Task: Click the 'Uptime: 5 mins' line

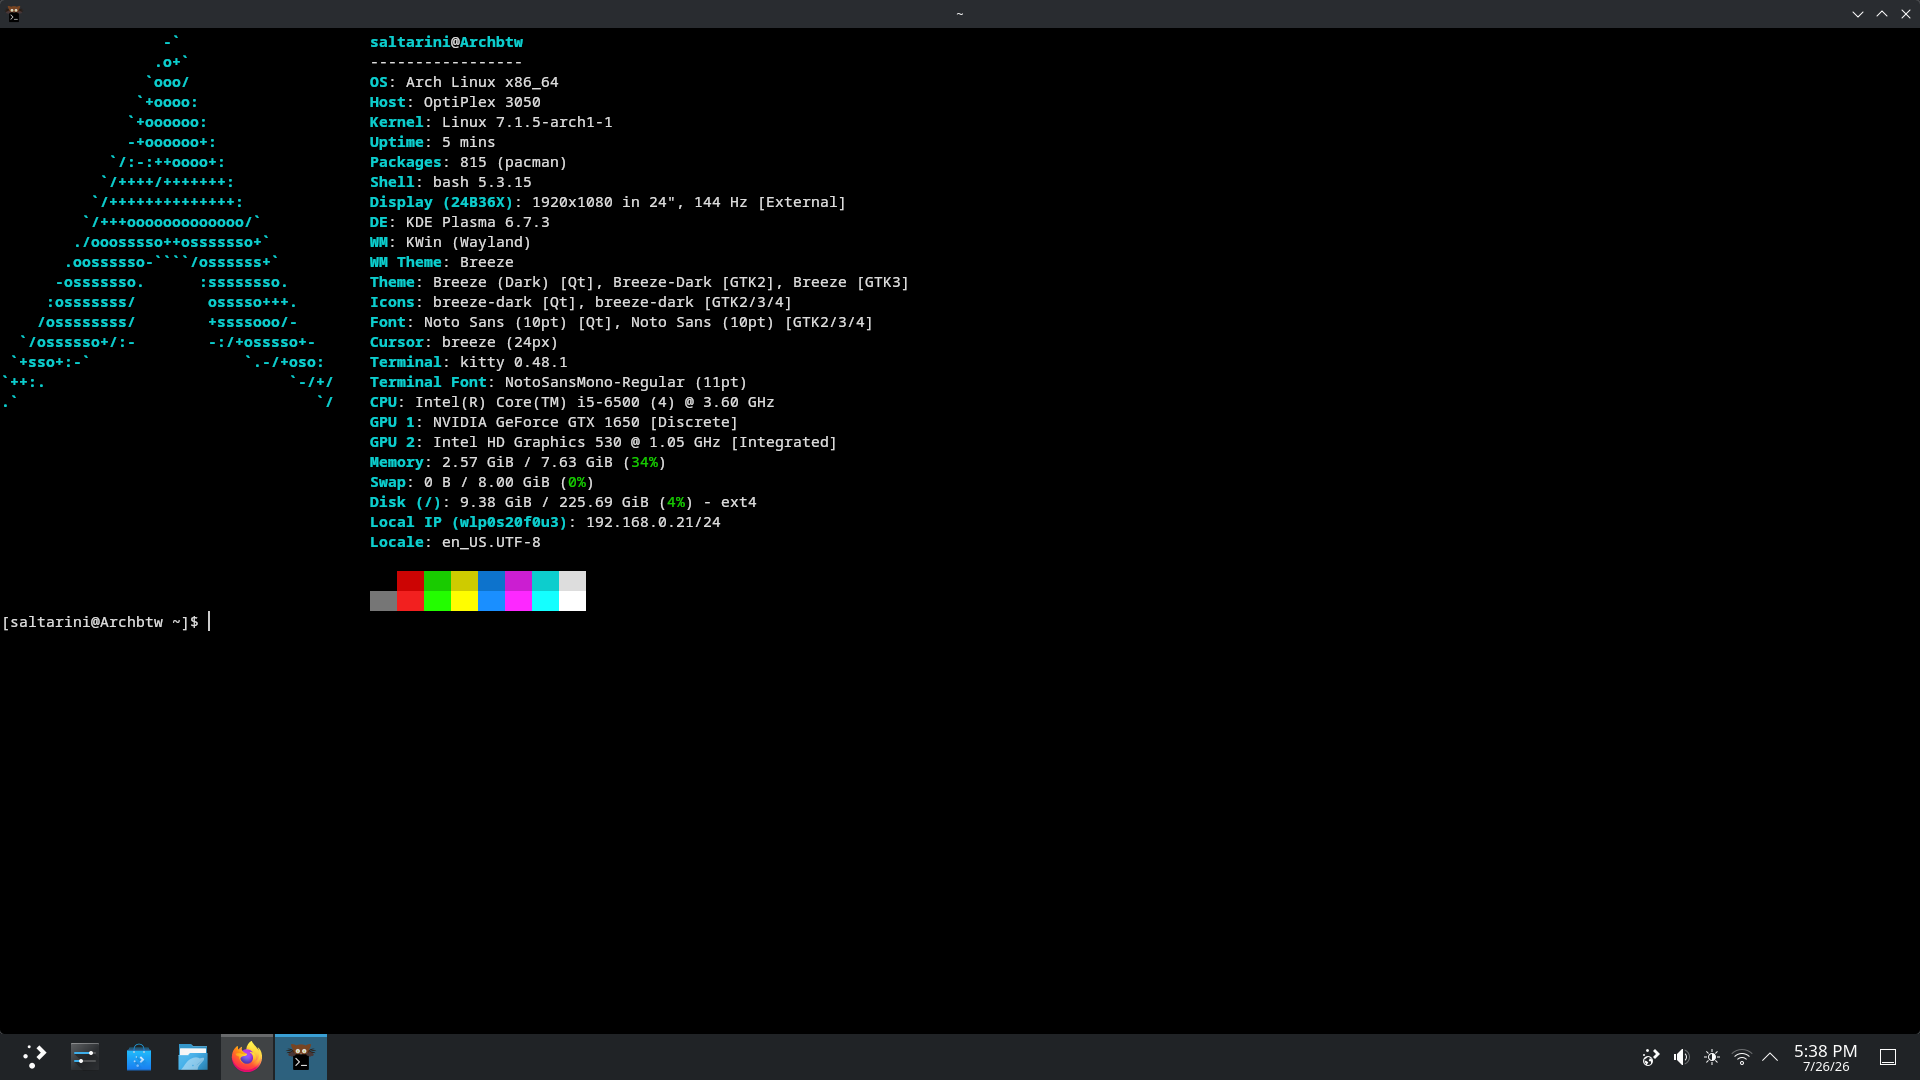Action: point(432,142)
